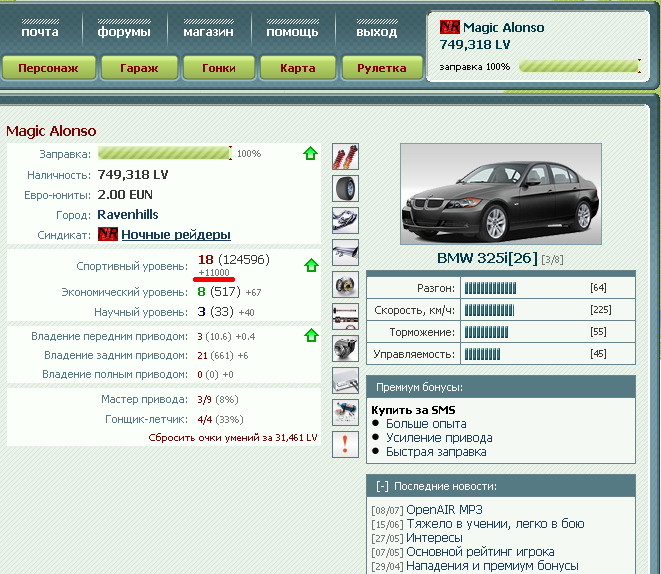The width and height of the screenshot is (661, 574).
Task: Go to the Гараж tab
Action: coord(139,68)
